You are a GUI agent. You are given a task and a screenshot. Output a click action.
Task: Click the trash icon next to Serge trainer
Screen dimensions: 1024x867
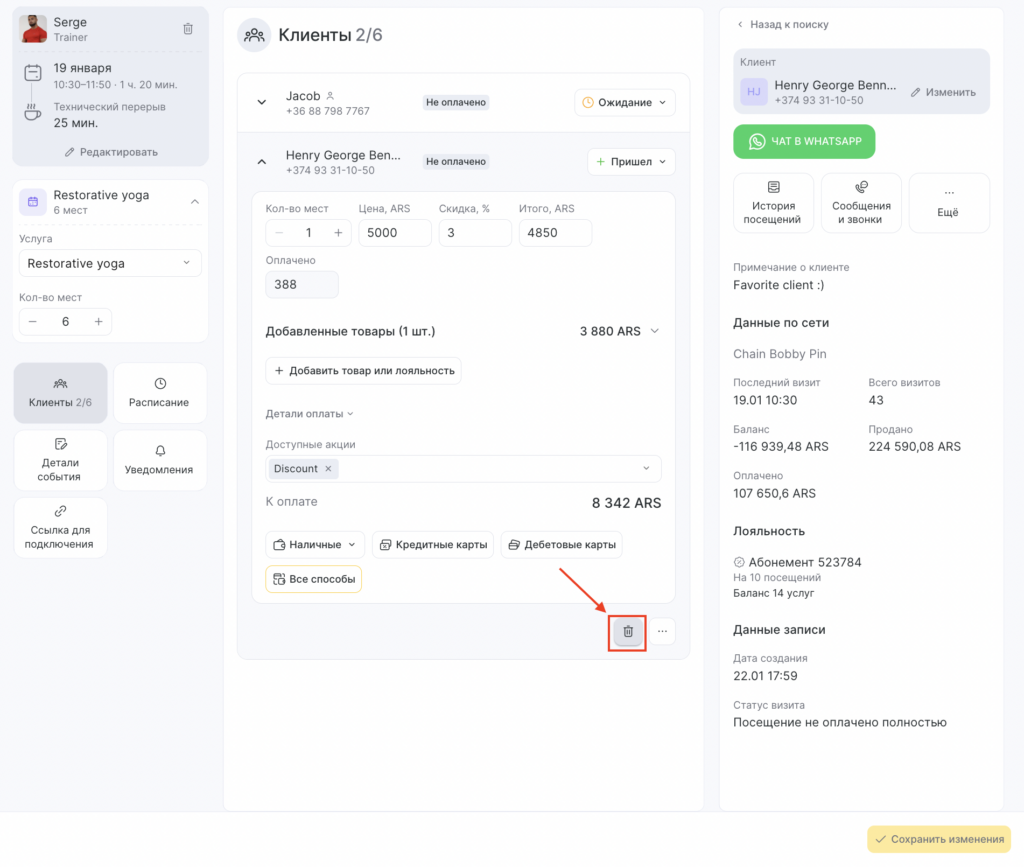tap(188, 29)
